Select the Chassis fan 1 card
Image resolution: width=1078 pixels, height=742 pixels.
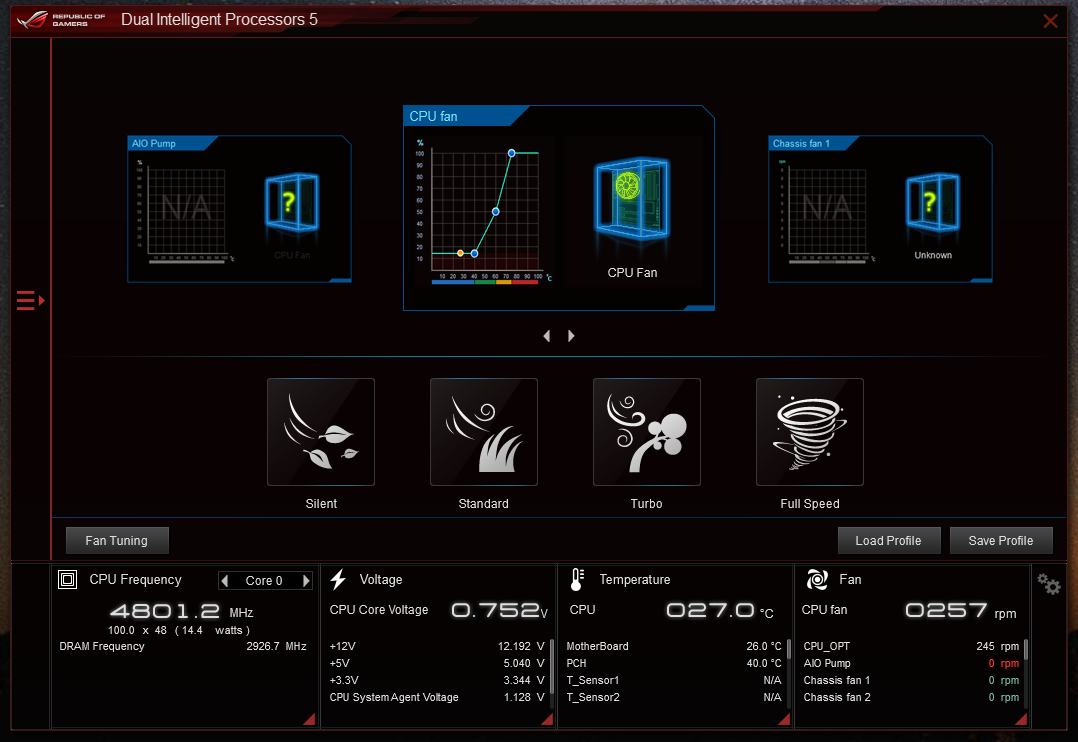click(880, 209)
